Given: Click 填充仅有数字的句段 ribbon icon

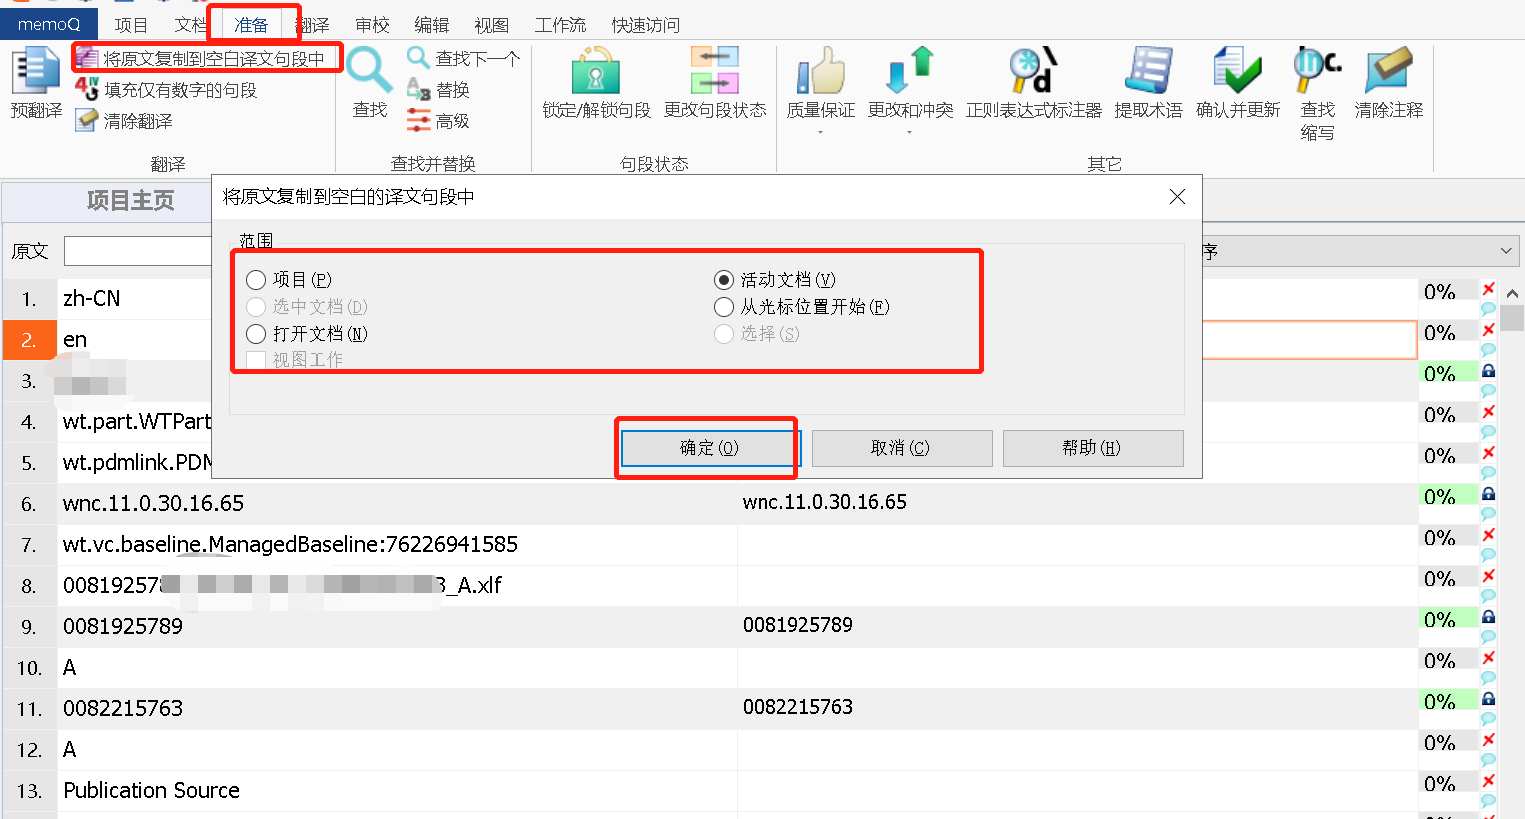Looking at the screenshot, I should [87, 89].
